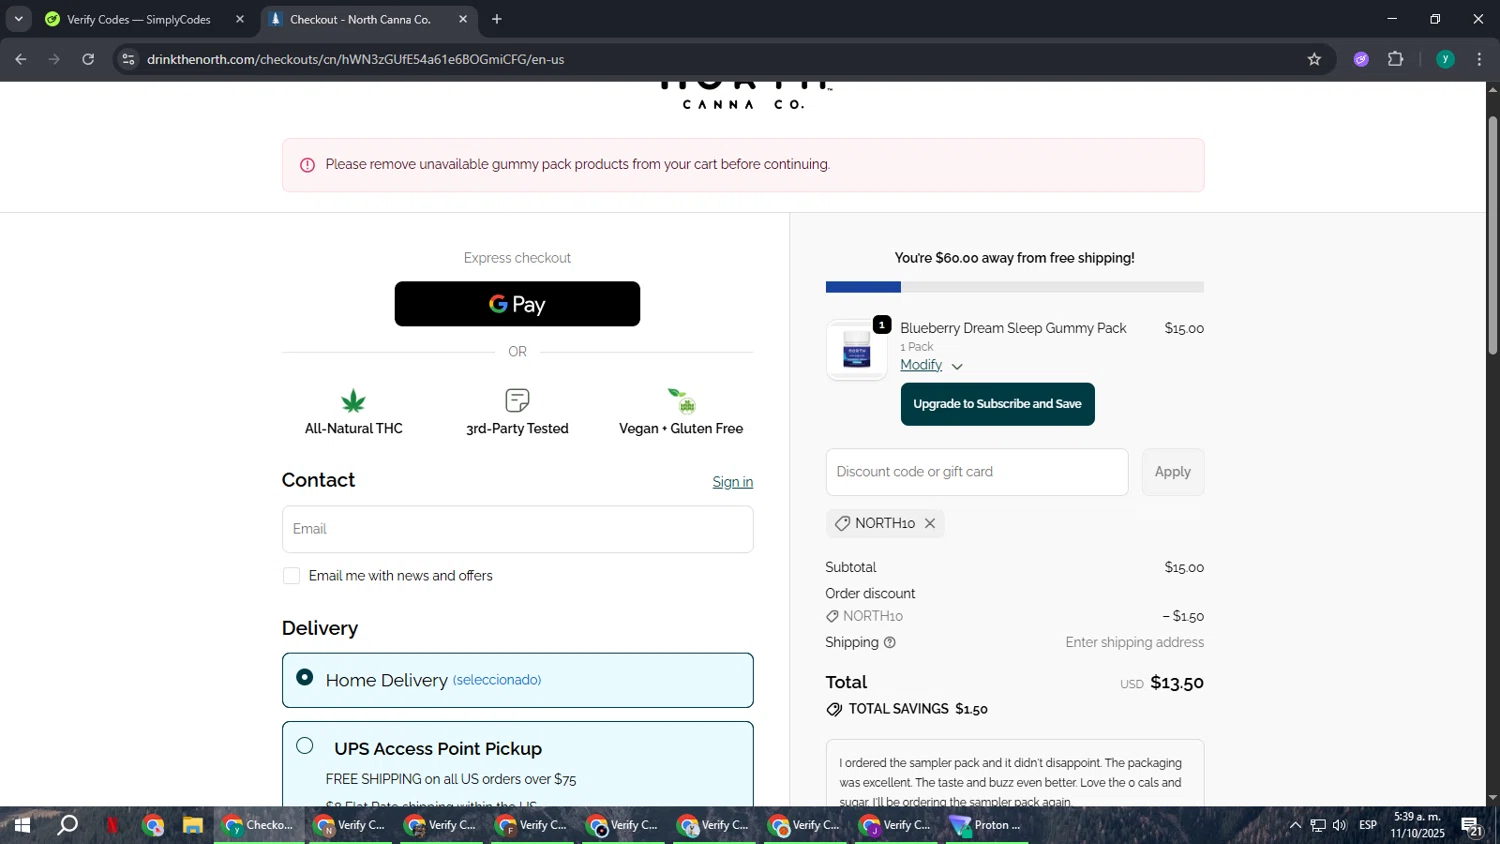The width and height of the screenshot is (1500, 844).
Task: Click Discount code or gift card field
Action: click(x=977, y=472)
